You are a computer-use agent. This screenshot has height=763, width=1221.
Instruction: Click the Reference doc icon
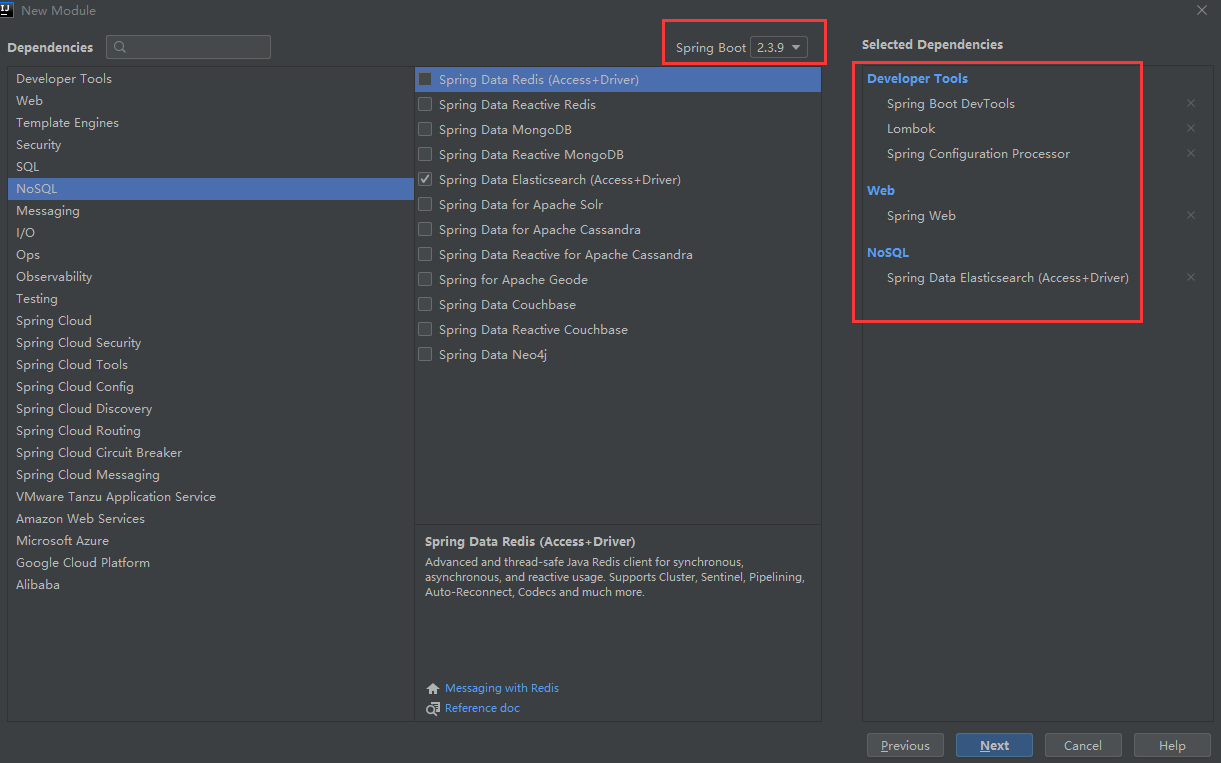[x=433, y=708]
